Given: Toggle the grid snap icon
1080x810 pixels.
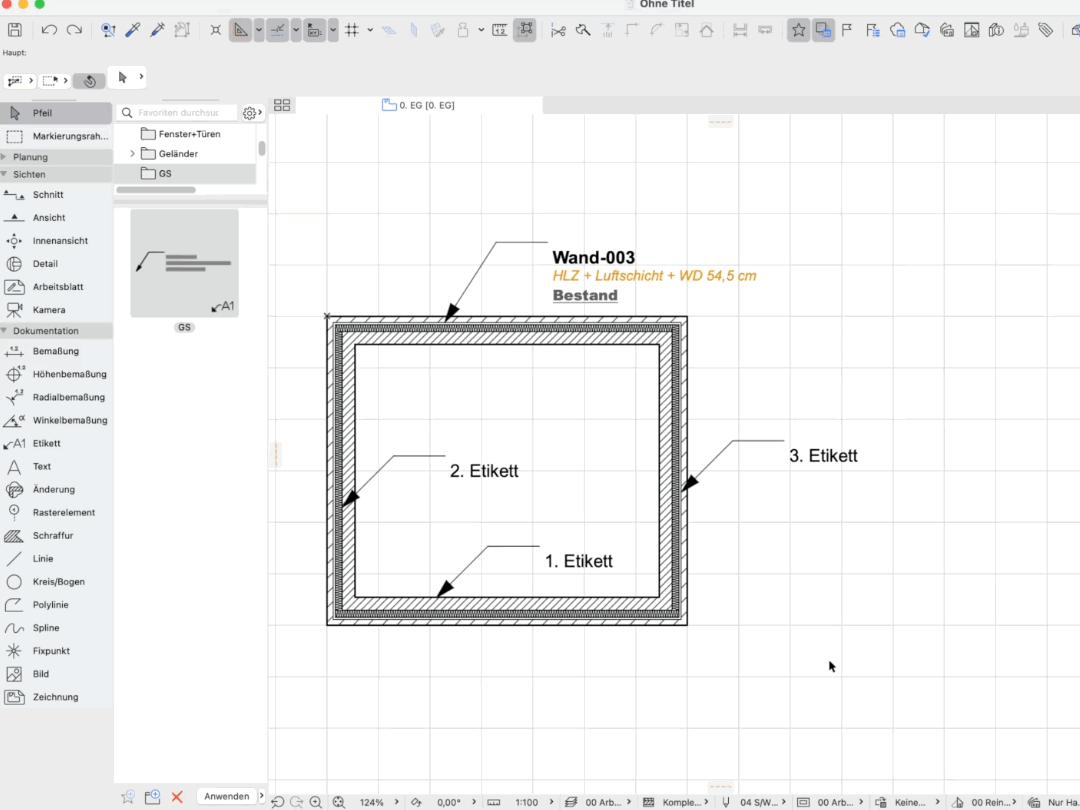Looking at the screenshot, I should click(x=352, y=30).
